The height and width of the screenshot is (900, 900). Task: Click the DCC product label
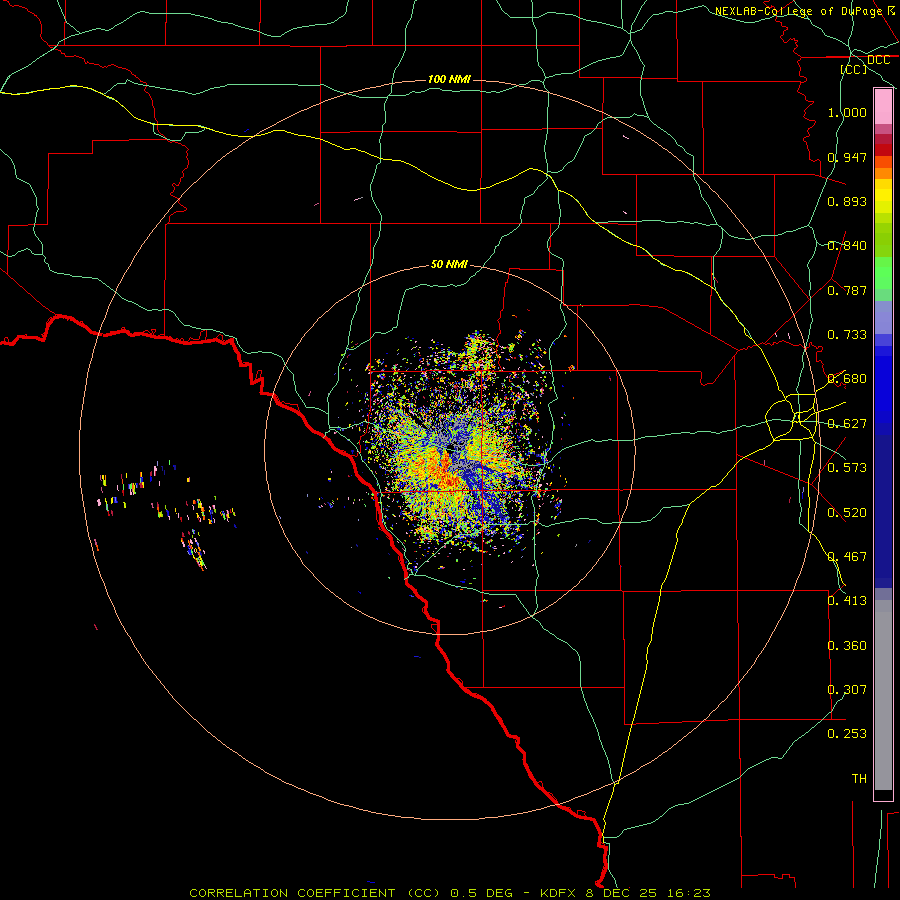878,60
